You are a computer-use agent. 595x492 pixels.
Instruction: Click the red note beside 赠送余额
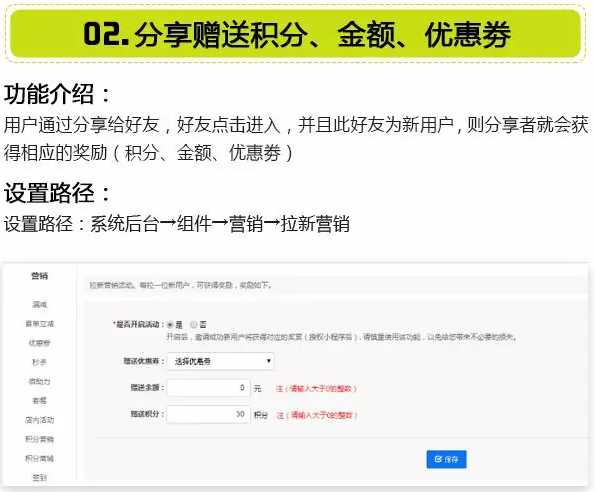(x=316, y=388)
